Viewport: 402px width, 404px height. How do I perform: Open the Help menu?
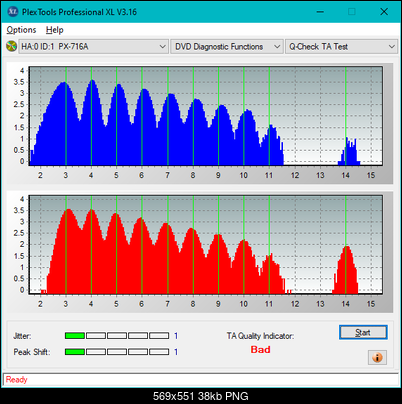pos(55,30)
